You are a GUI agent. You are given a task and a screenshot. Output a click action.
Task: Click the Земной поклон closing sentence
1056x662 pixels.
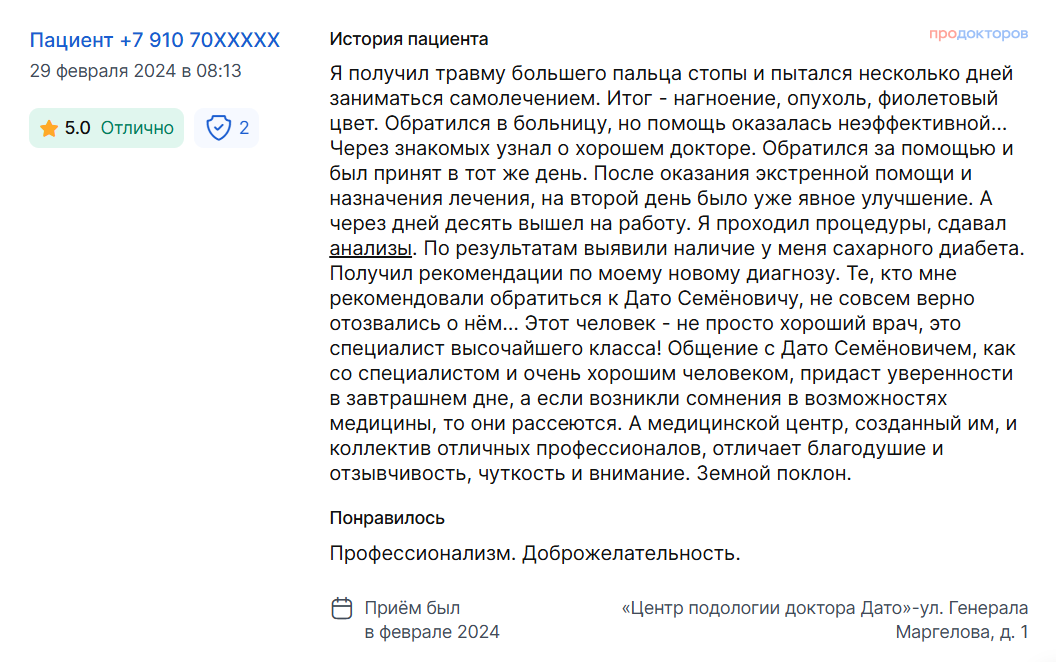point(774,473)
